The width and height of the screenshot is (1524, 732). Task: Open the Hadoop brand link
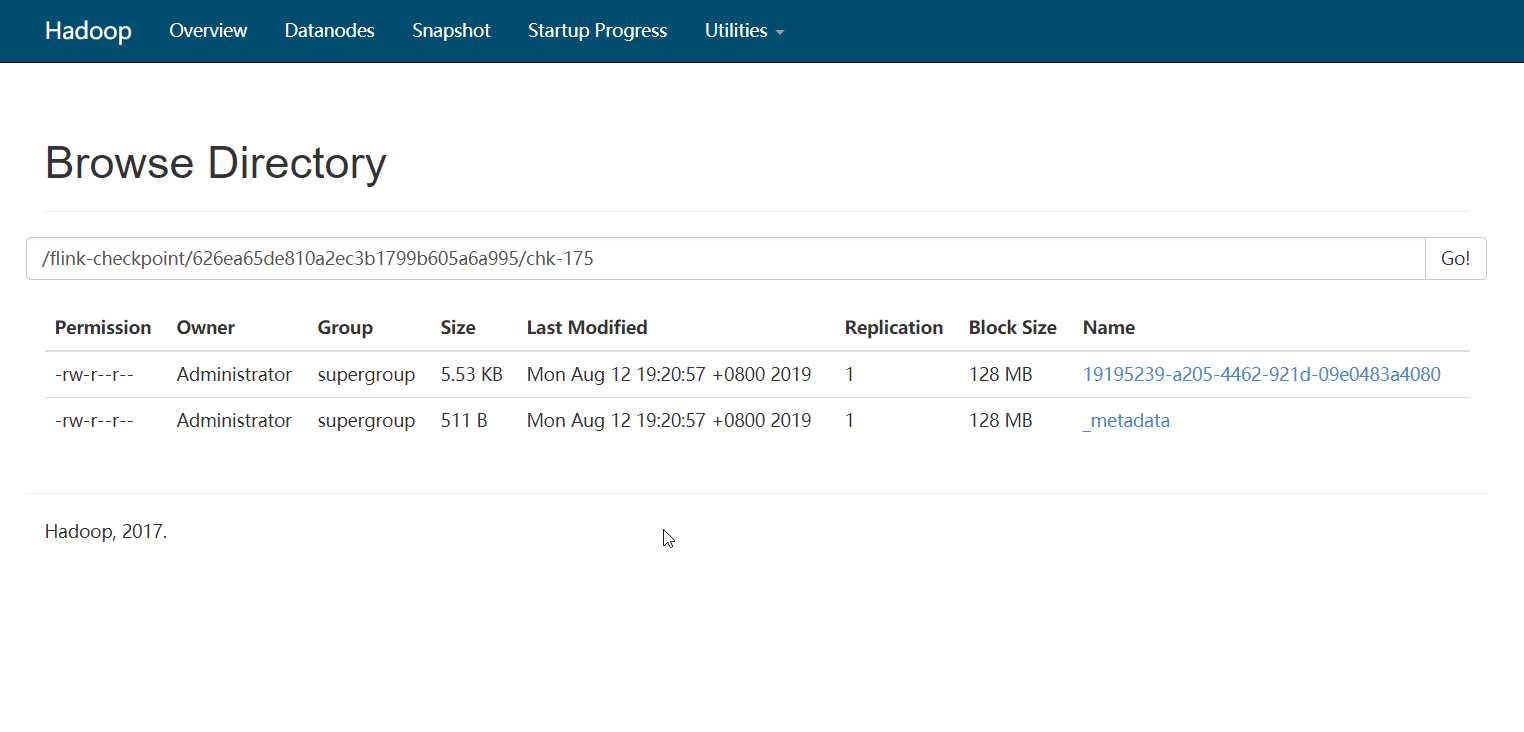[88, 31]
